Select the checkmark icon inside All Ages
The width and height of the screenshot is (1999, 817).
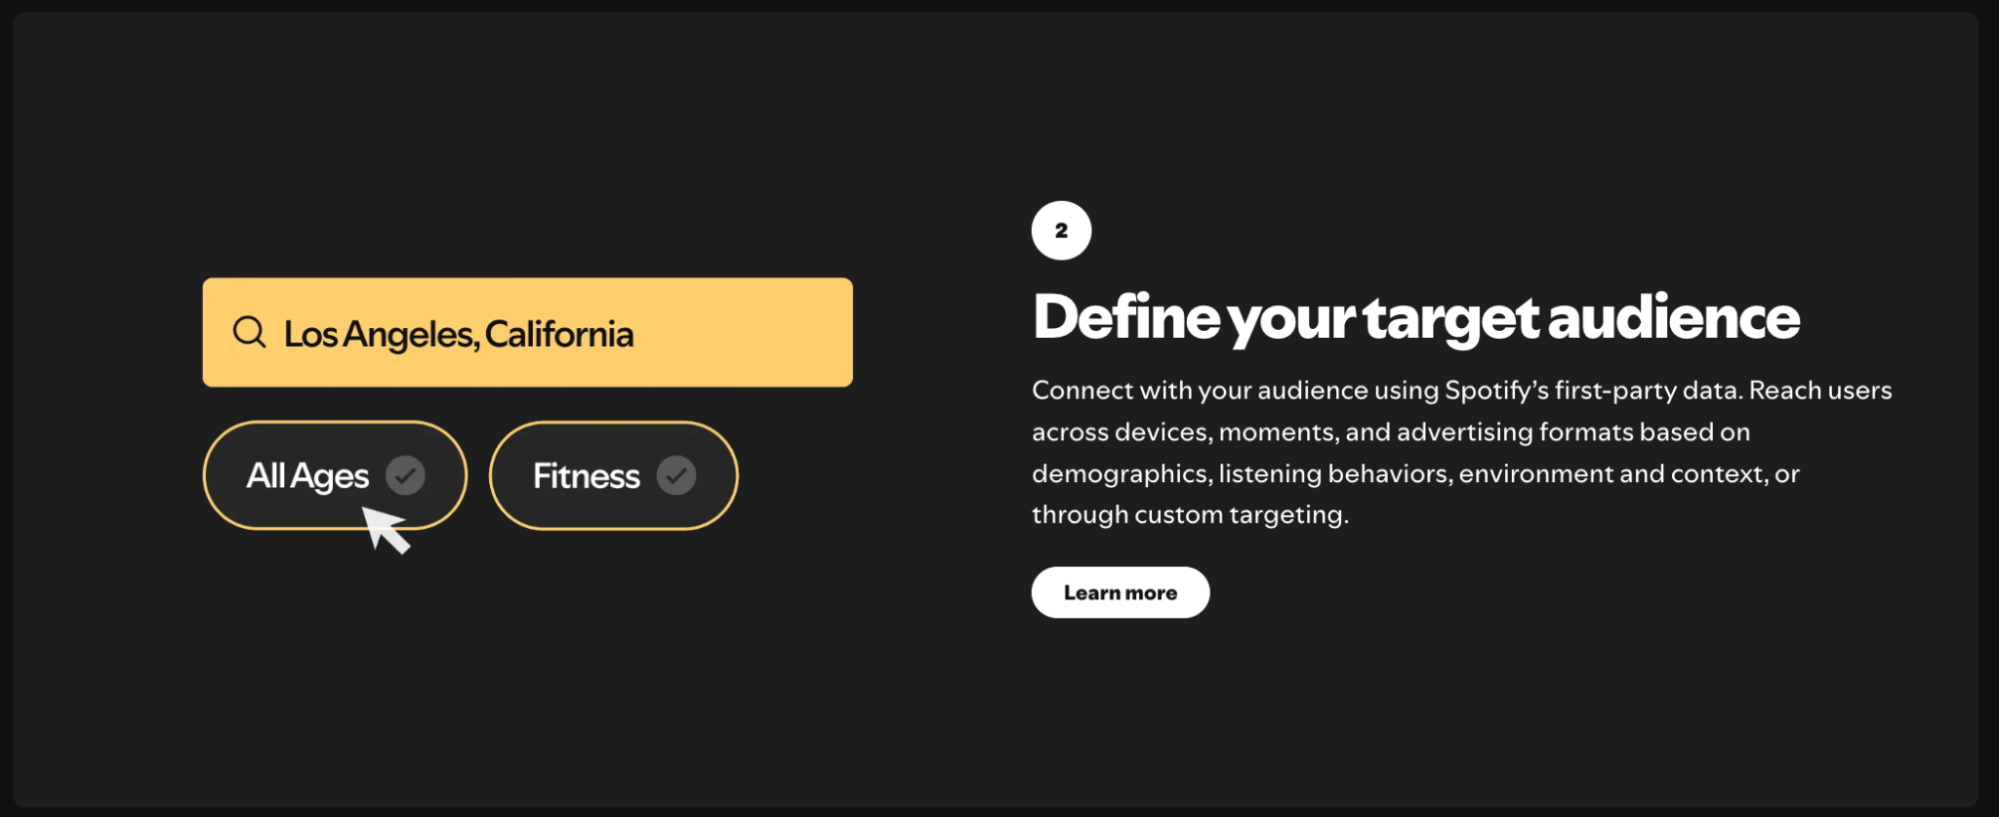tap(406, 475)
